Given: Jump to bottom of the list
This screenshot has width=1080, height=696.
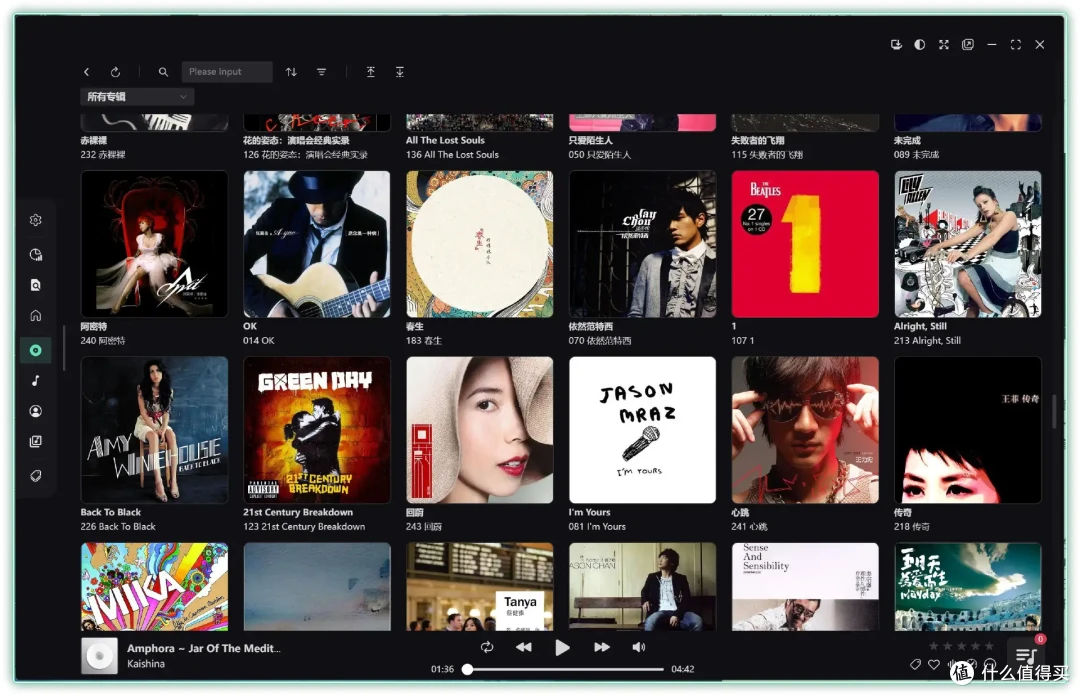Looking at the screenshot, I should coord(399,72).
